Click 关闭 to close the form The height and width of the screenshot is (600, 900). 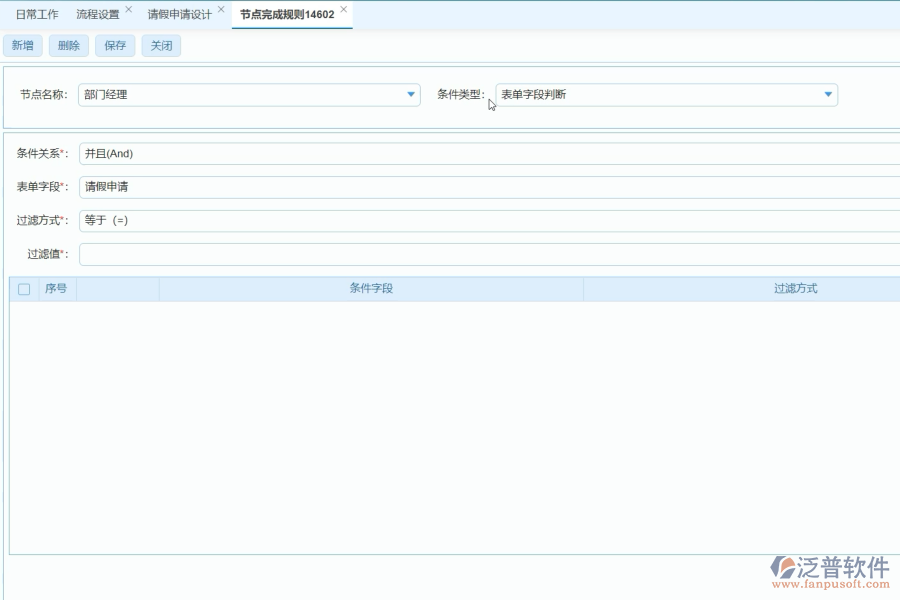[160, 45]
